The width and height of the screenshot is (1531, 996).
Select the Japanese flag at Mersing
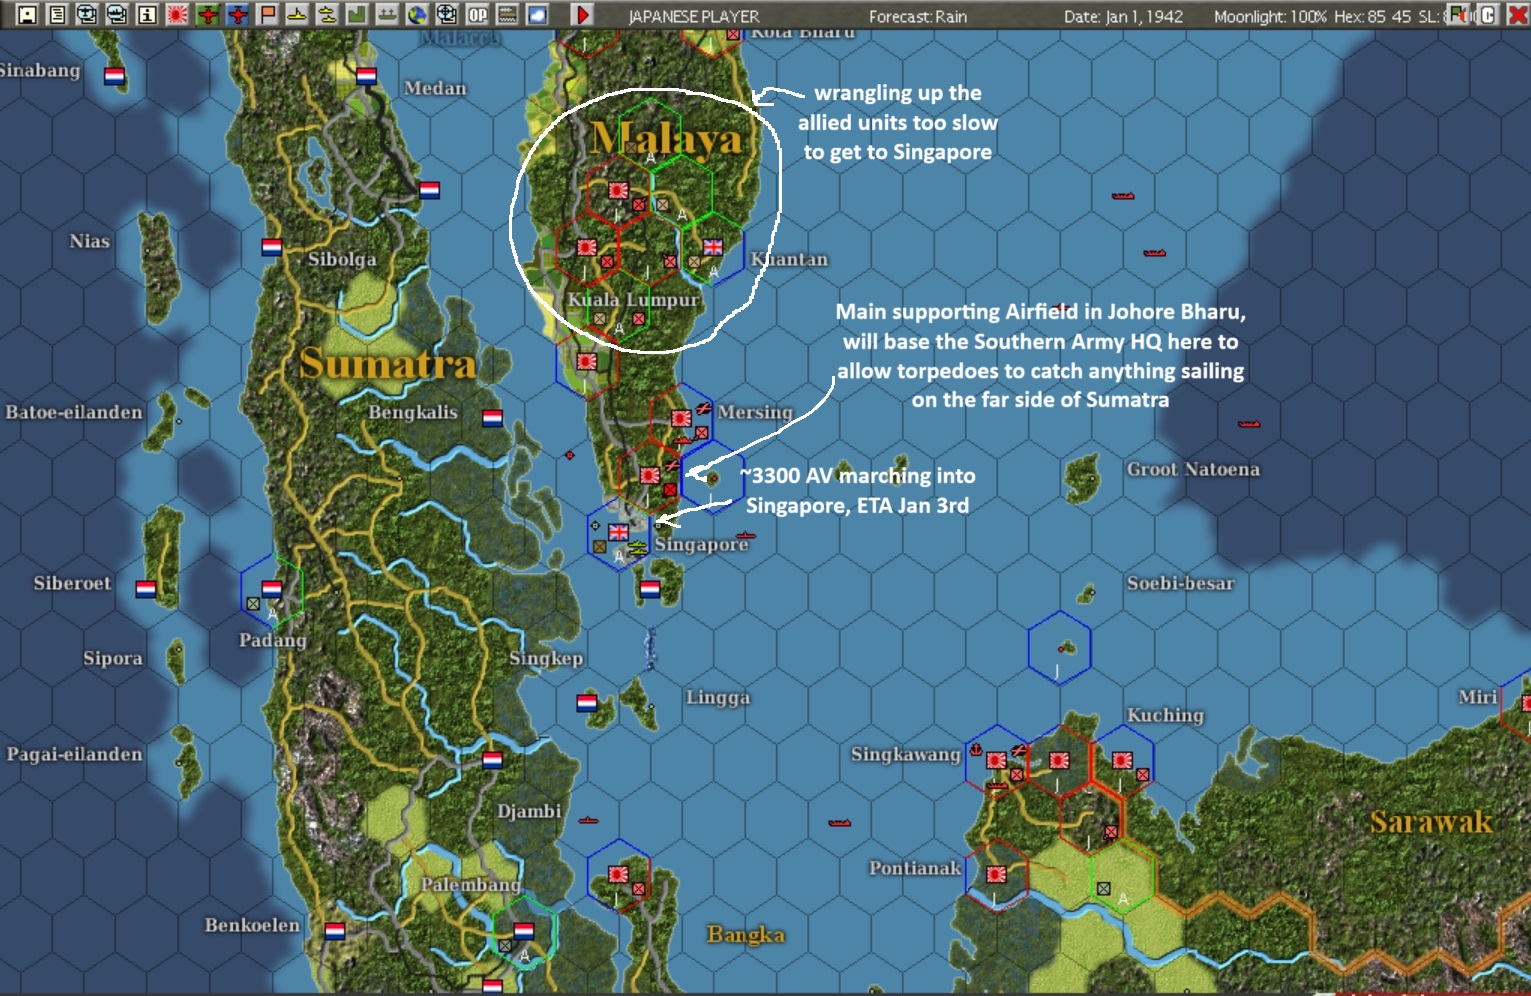tap(681, 417)
